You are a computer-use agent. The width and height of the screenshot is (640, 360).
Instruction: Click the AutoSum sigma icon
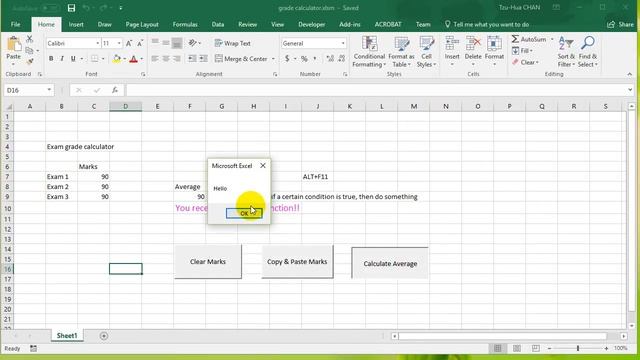[516, 39]
